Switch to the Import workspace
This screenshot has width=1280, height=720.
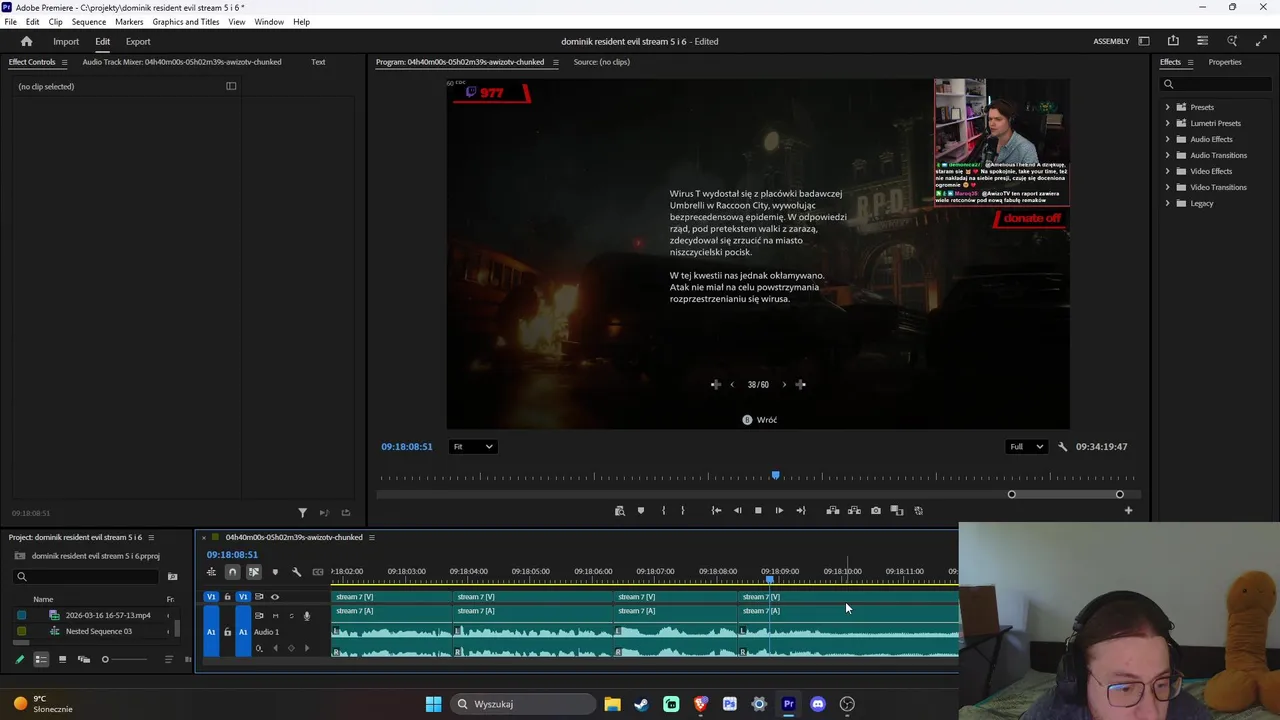(66, 41)
